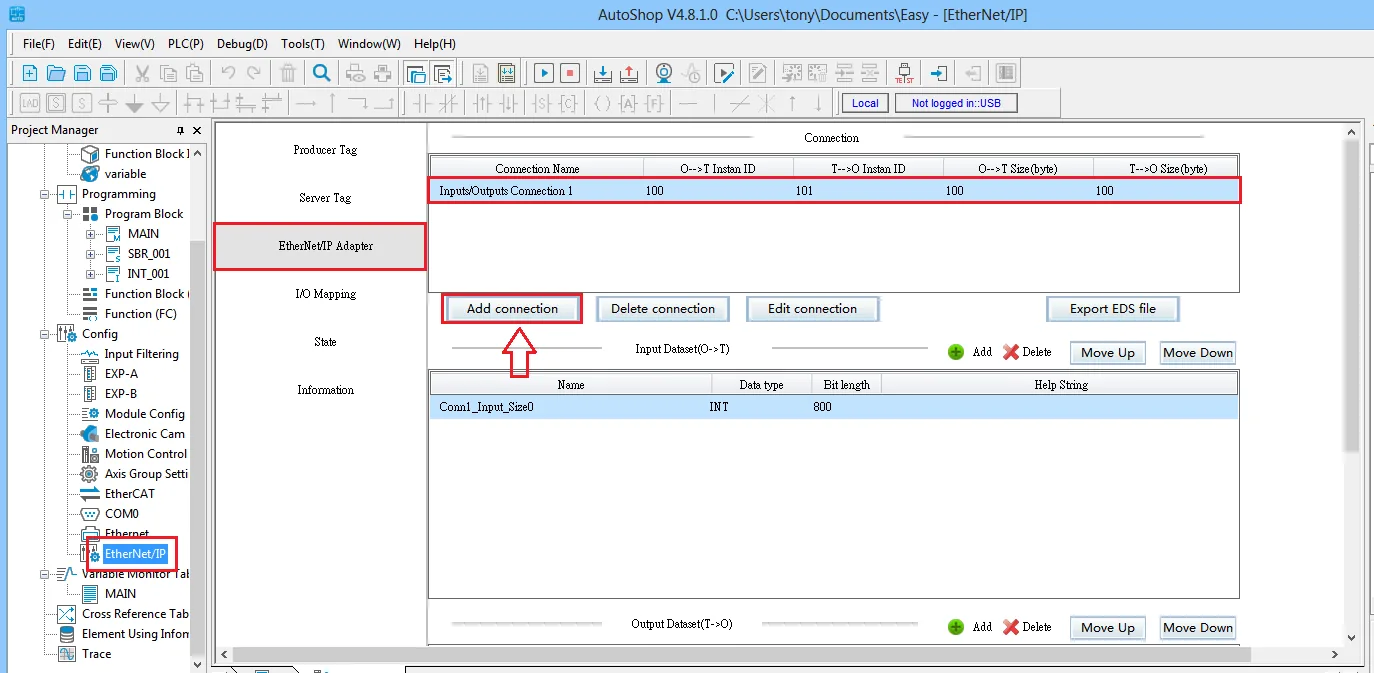The height and width of the screenshot is (673, 1374).
Task: Open the Window(W) menu
Action: click(369, 44)
